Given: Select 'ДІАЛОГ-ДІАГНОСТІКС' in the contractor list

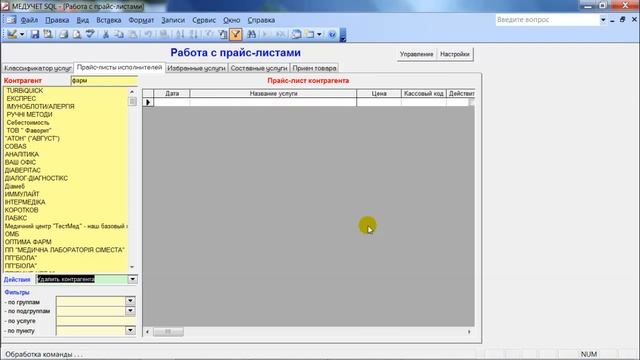Looking at the screenshot, I should [36, 178].
